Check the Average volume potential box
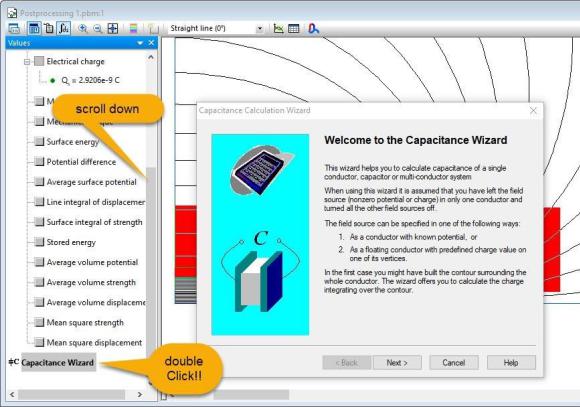The image size is (580, 407). click(39, 262)
